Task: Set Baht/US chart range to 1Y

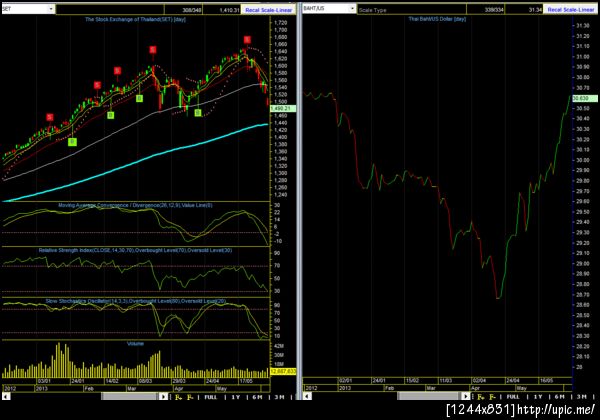Action: 538,397
